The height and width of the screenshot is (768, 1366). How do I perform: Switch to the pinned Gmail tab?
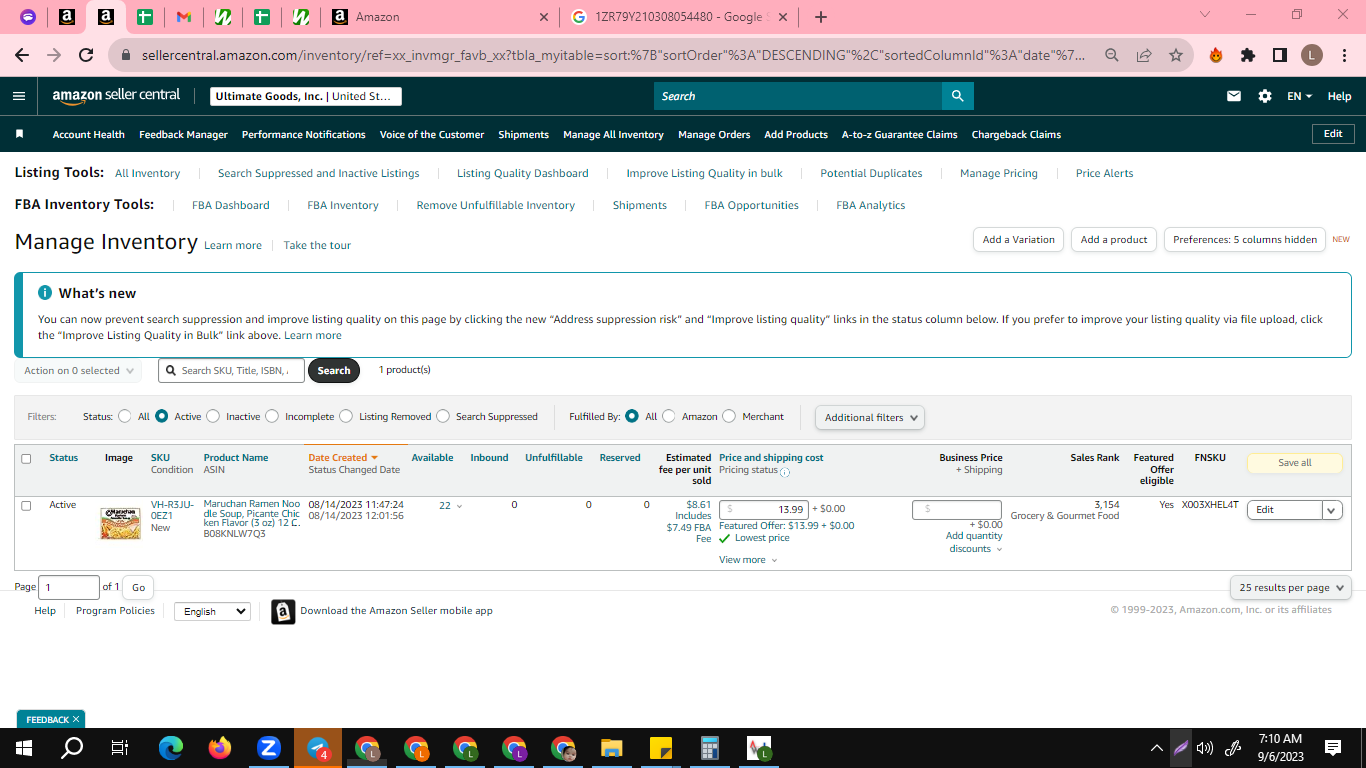(183, 17)
